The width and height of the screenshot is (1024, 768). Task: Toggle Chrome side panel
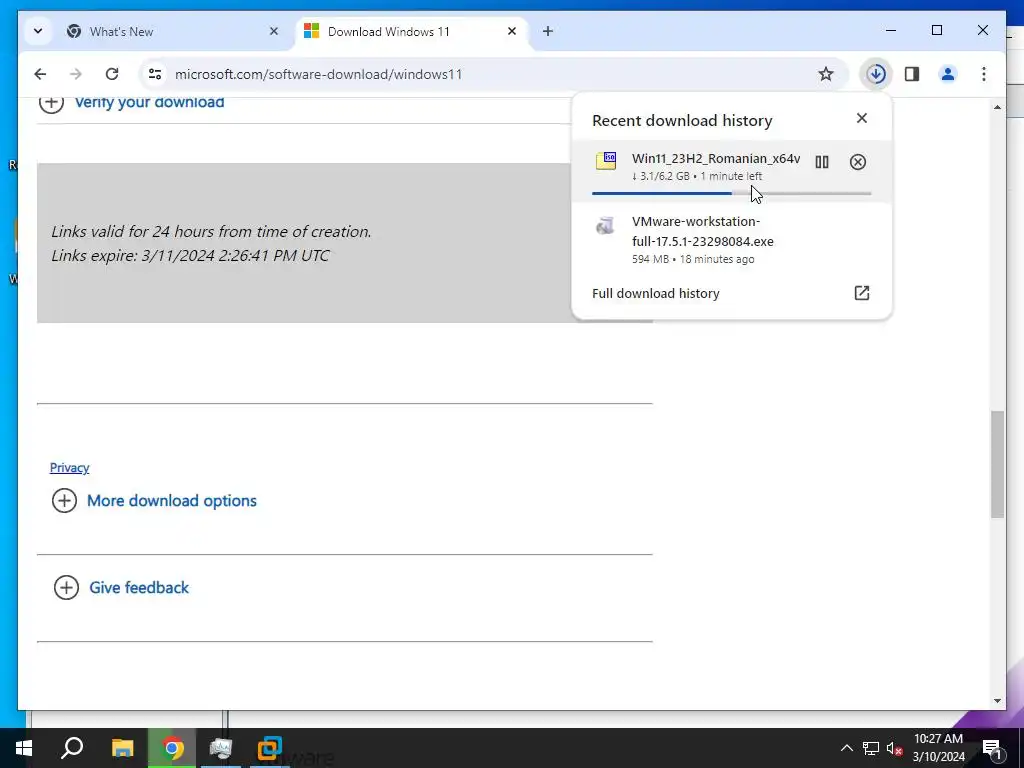(x=912, y=74)
